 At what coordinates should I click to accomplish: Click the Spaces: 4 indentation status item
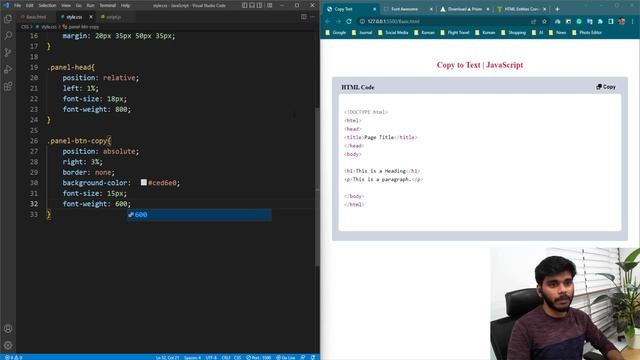click(x=192, y=357)
